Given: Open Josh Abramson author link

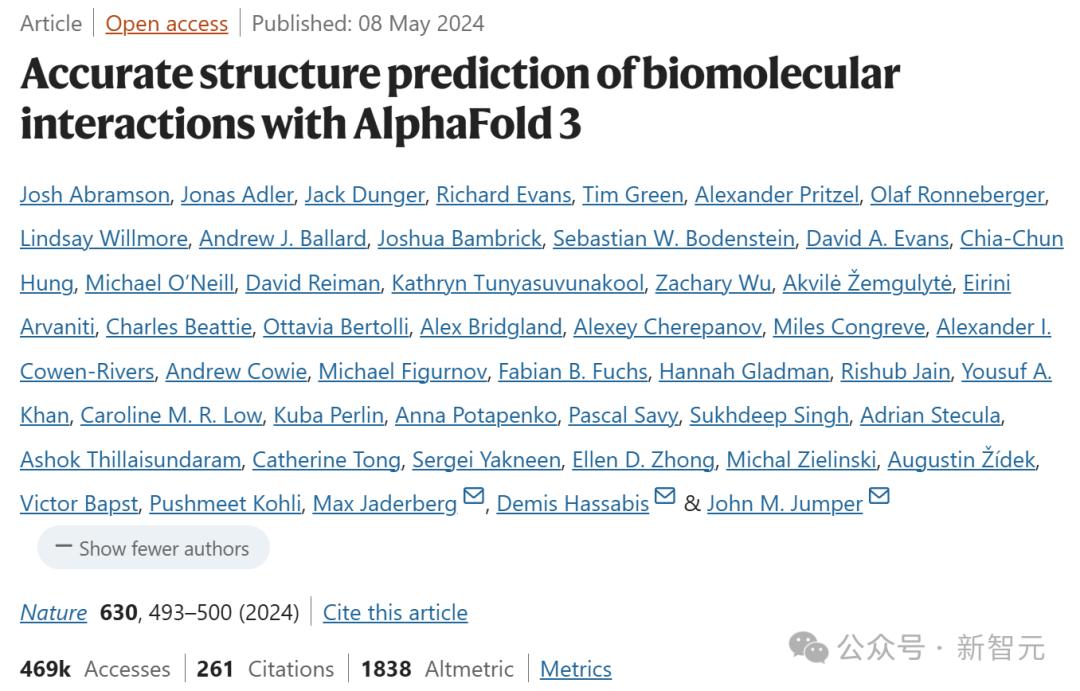Looking at the screenshot, I should (x=95, y=195).
